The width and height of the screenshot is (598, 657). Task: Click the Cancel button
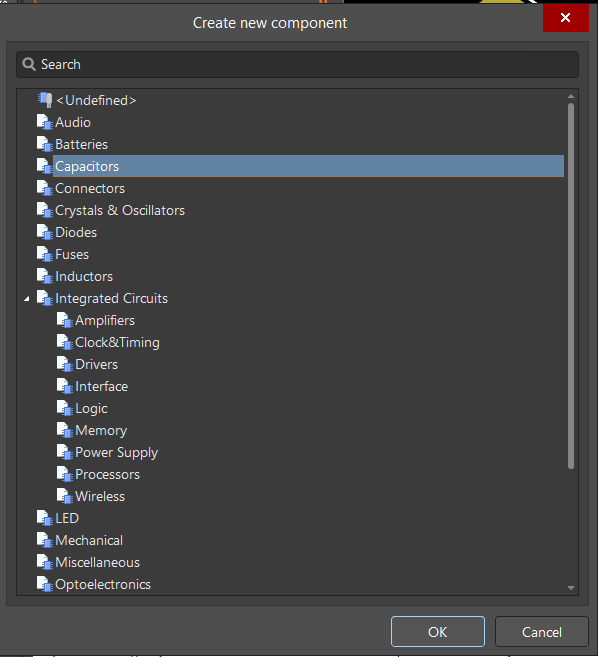tap(542, 631)
